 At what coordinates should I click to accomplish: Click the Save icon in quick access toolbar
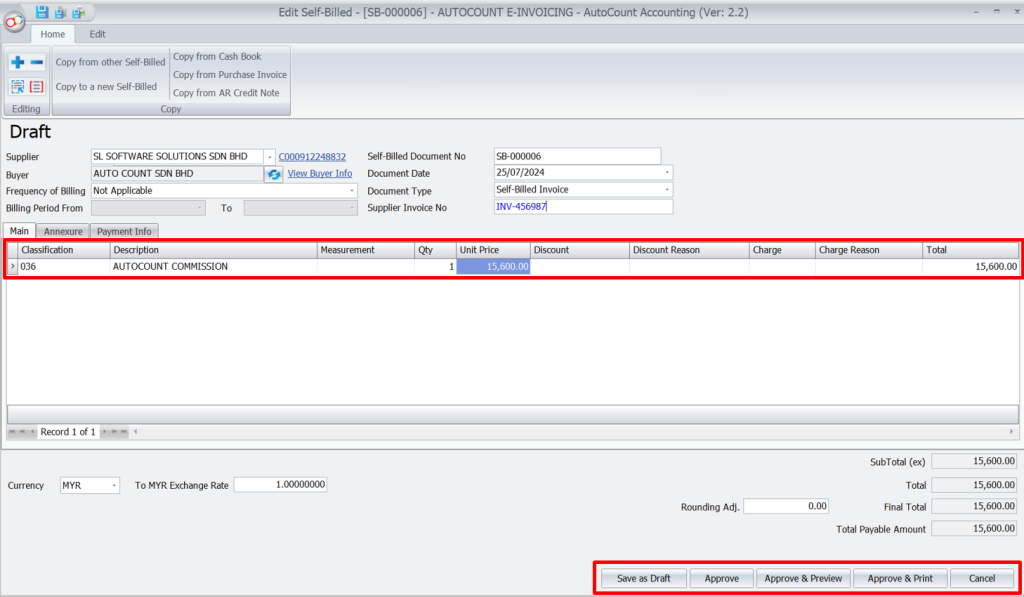point(42,12)
